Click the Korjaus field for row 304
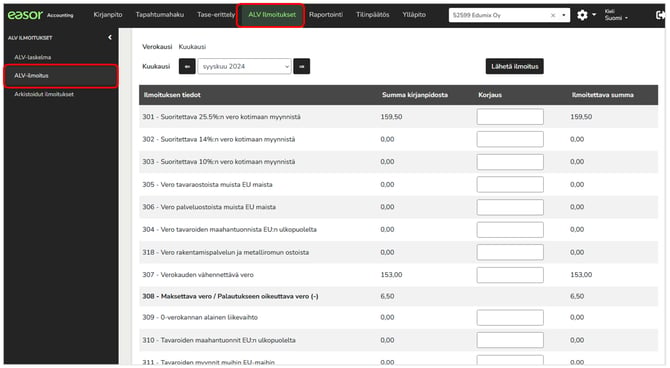Screen dimensions: 670x368 [510, 230]
